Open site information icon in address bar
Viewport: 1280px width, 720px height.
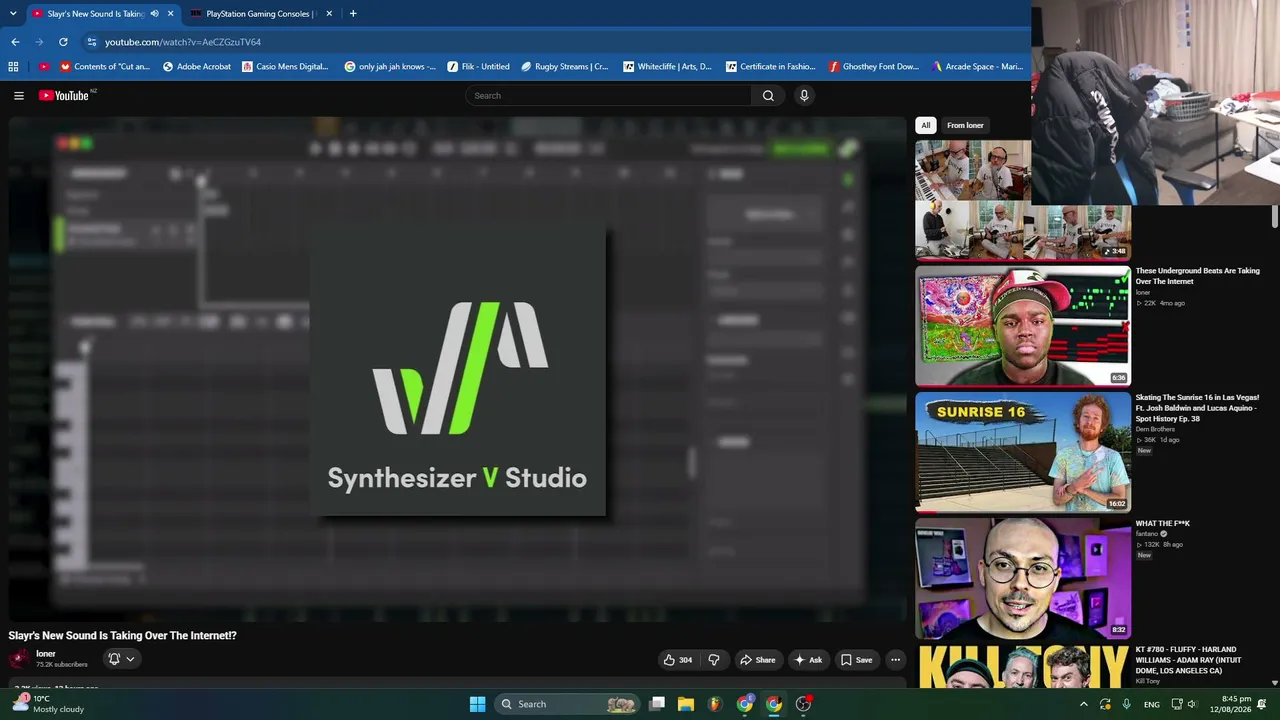(x=92, y=42)
